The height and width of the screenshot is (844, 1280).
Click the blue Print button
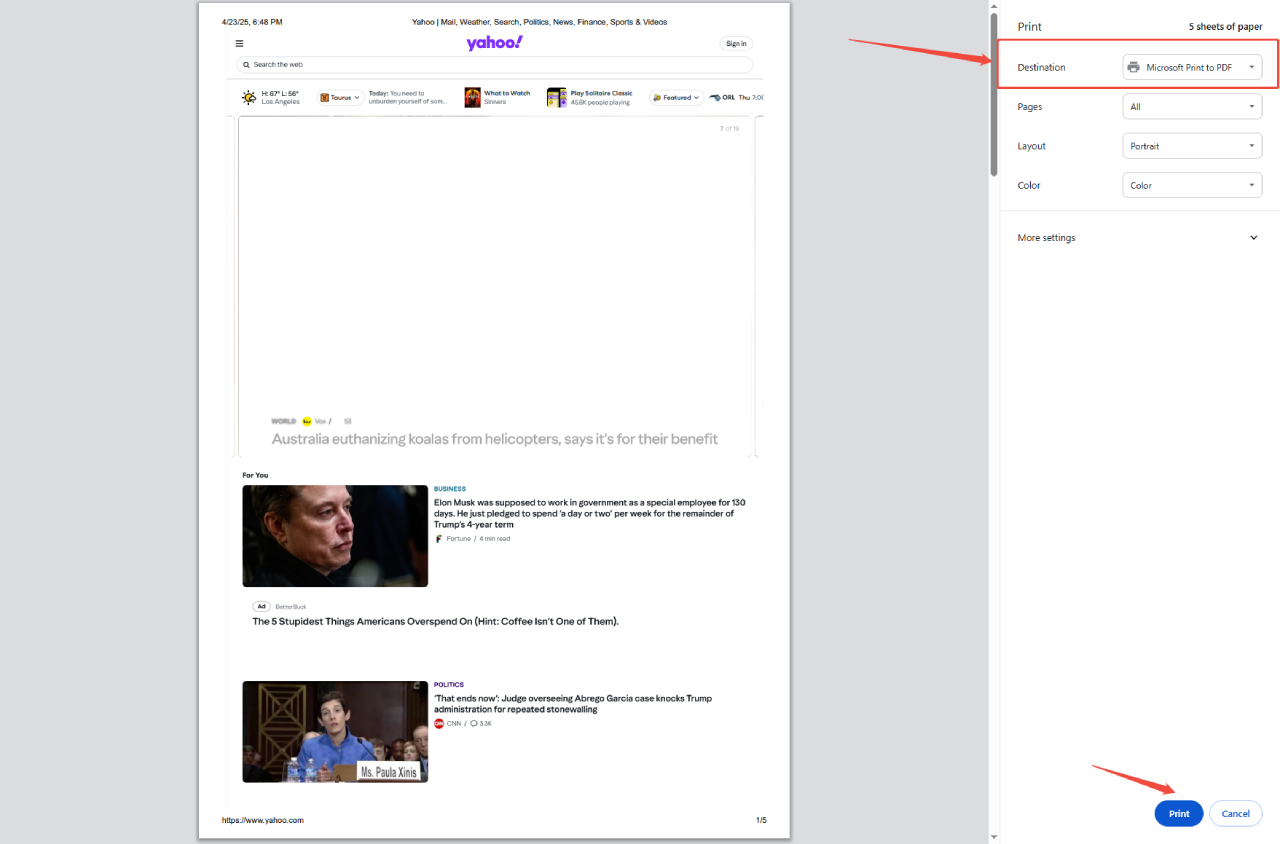pyautogui.click(x=1178, y=813)
